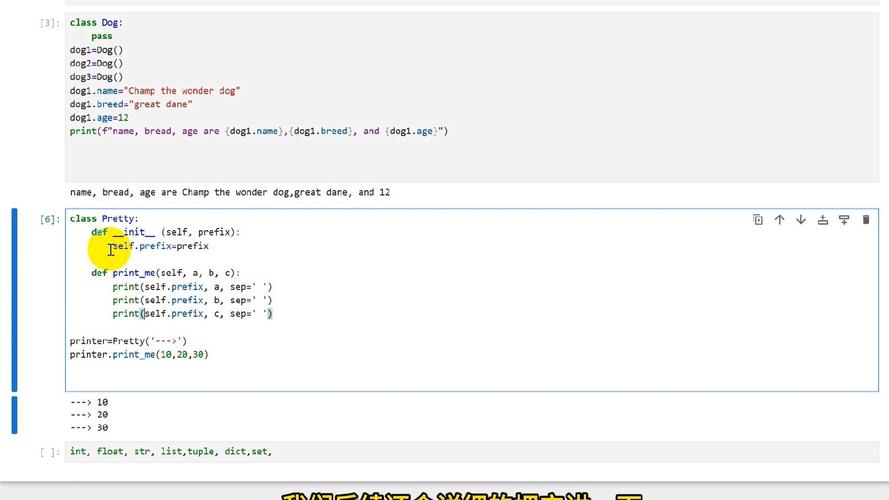This screenshot has height=500, width=889.
Task: Collapse input of cell 6 via blue bar
Action: pyautogui.click(x=15, y=300)
